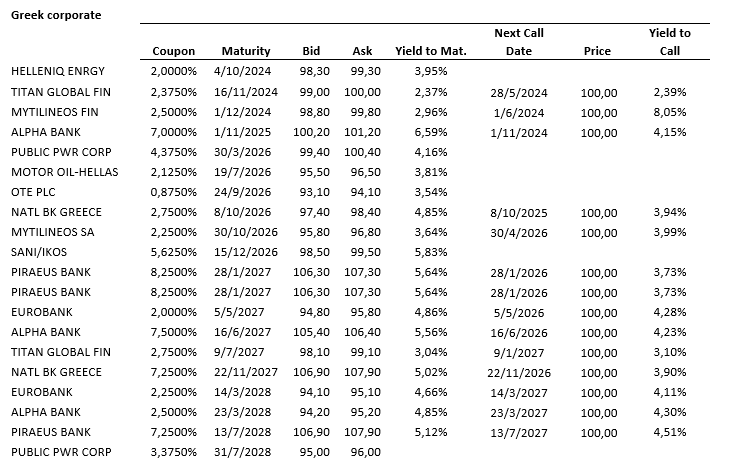Click the Yield to Call header
Viewport: 739px width, 473px height.
tap(669, 42)
